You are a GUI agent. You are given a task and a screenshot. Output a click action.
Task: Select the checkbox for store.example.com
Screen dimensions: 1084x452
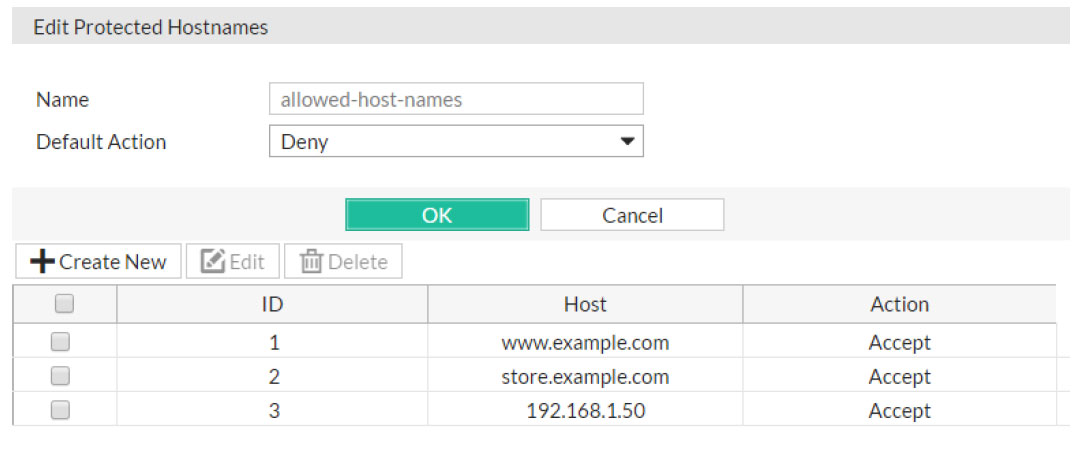(60, 376)
